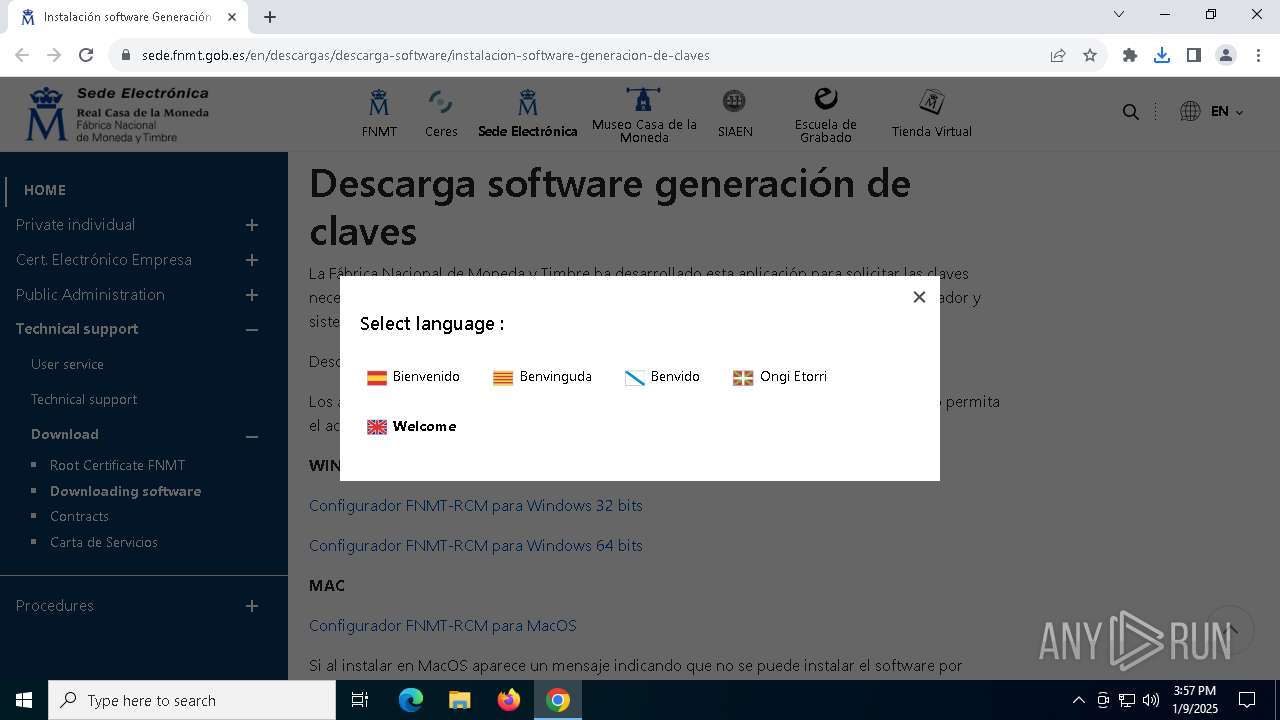Choose Welcome English language option
Viewport: 1280px width, 720px height.
[x=411, y=427]
